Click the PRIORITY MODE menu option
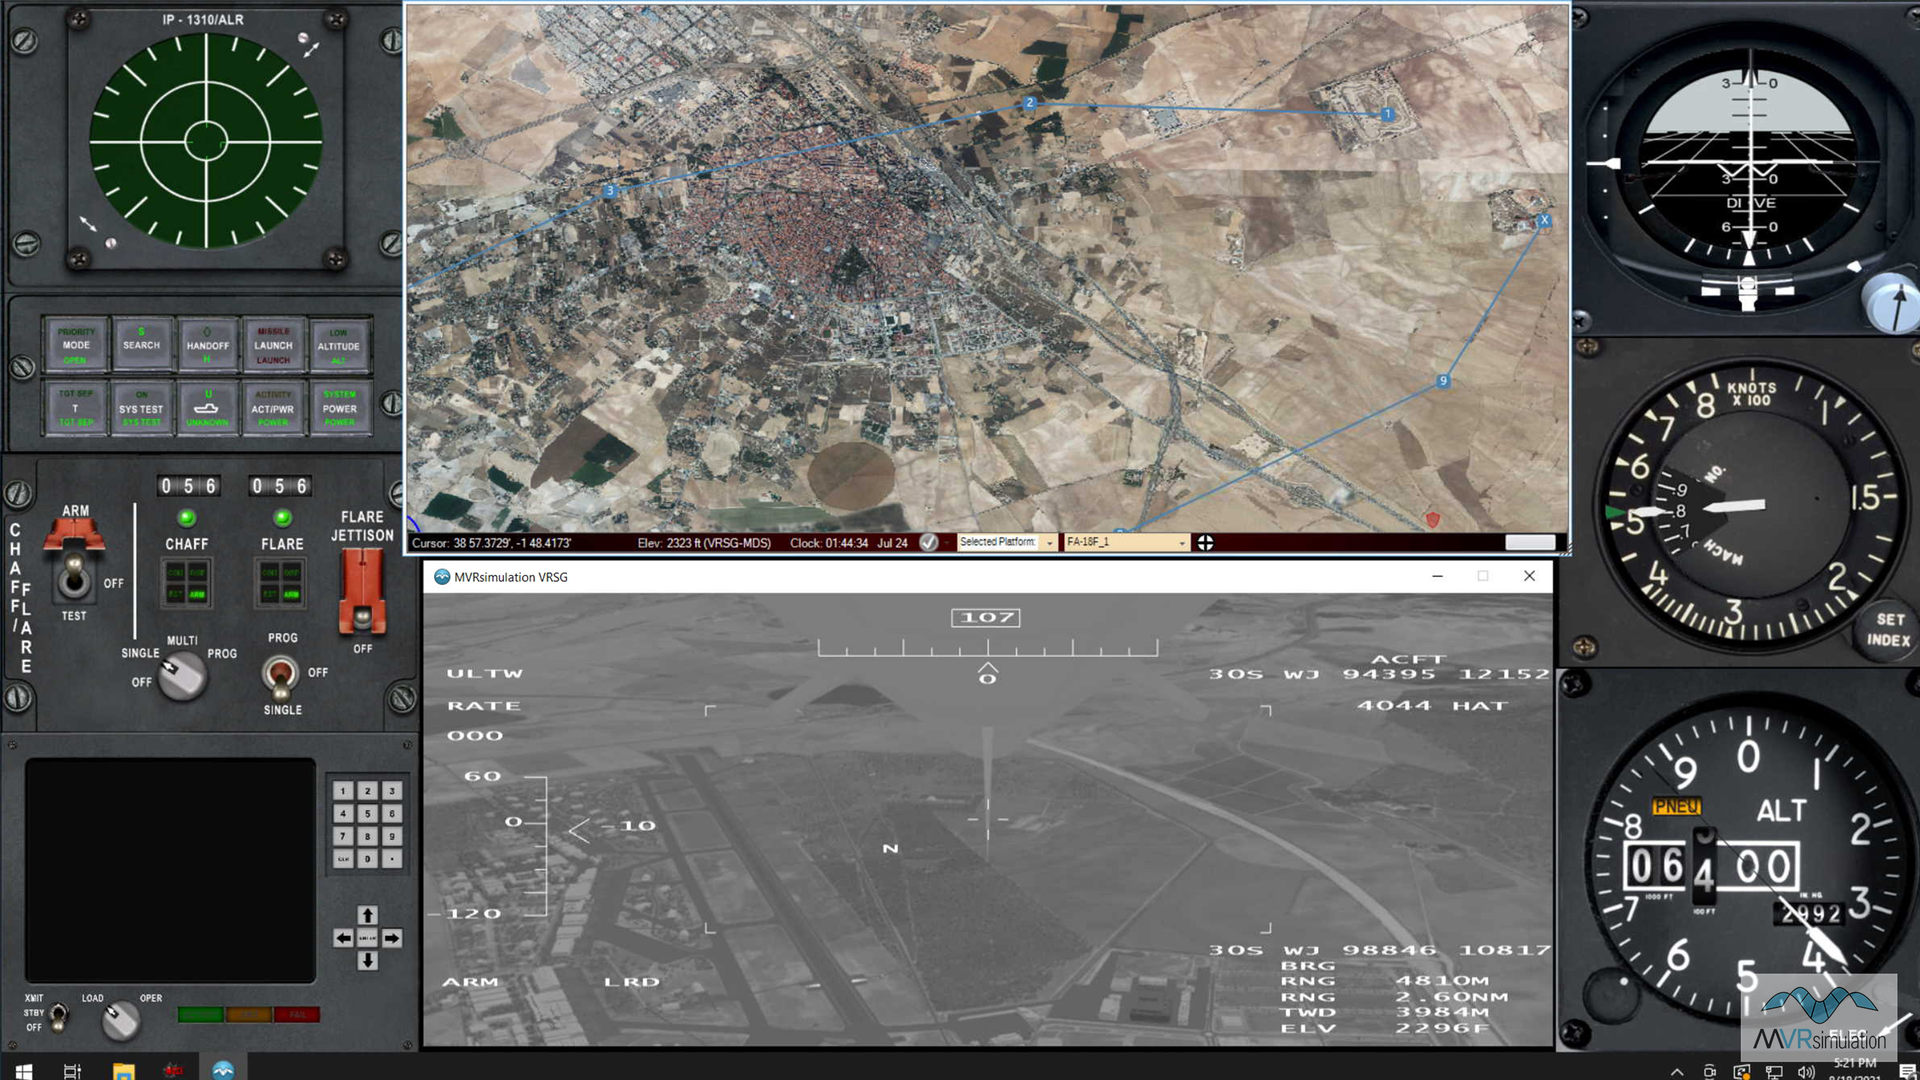 coord(75,344)
